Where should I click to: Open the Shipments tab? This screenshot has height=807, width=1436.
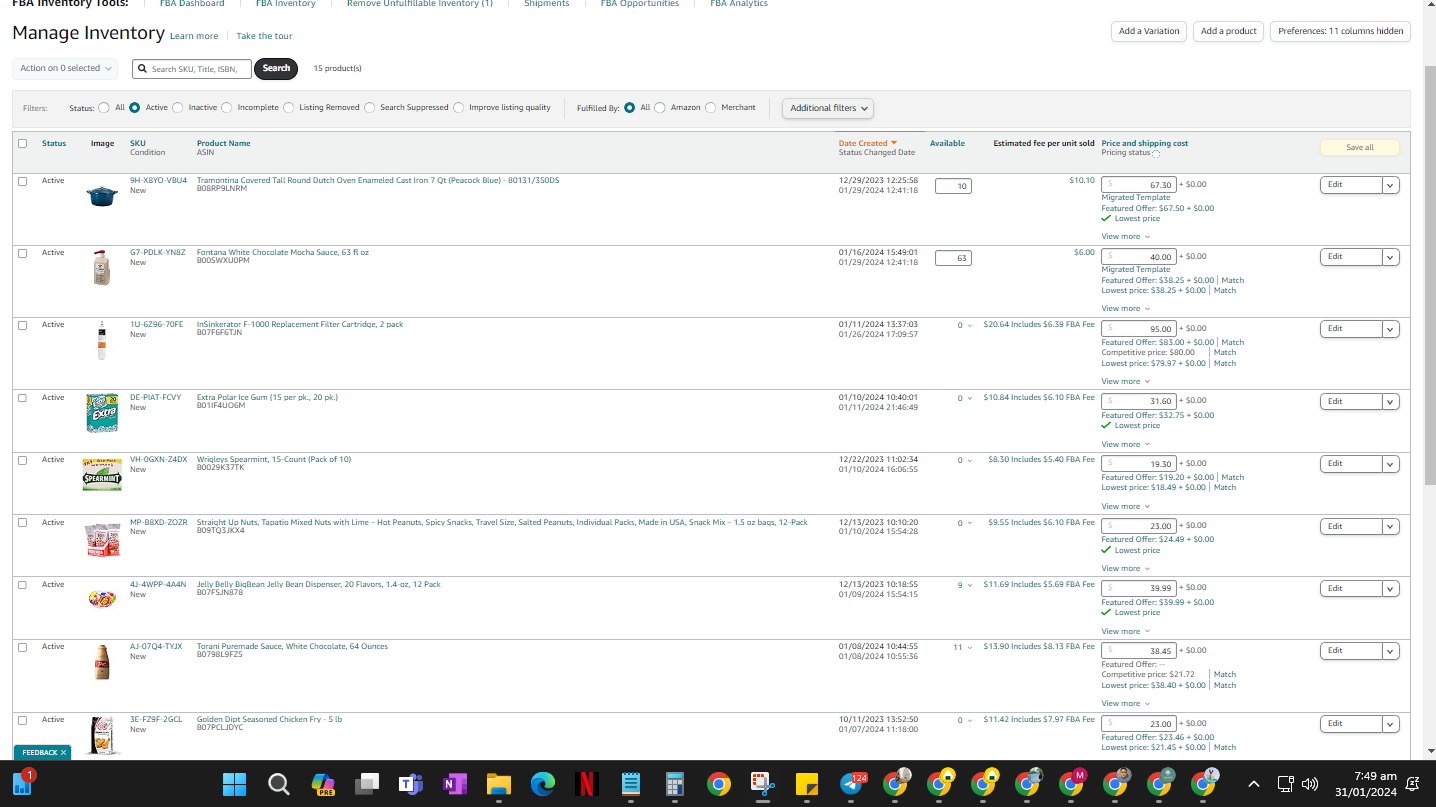click(547, 4)
